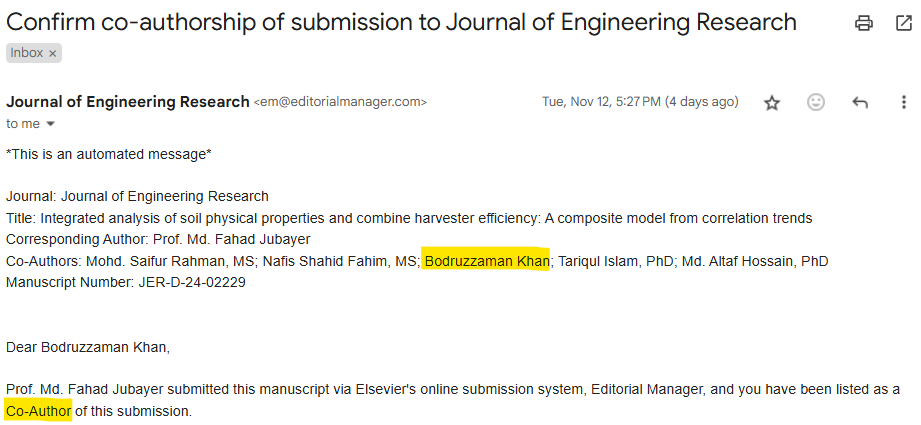
Task: Remove the Inbox label with the x
Action: pos(52,53)
